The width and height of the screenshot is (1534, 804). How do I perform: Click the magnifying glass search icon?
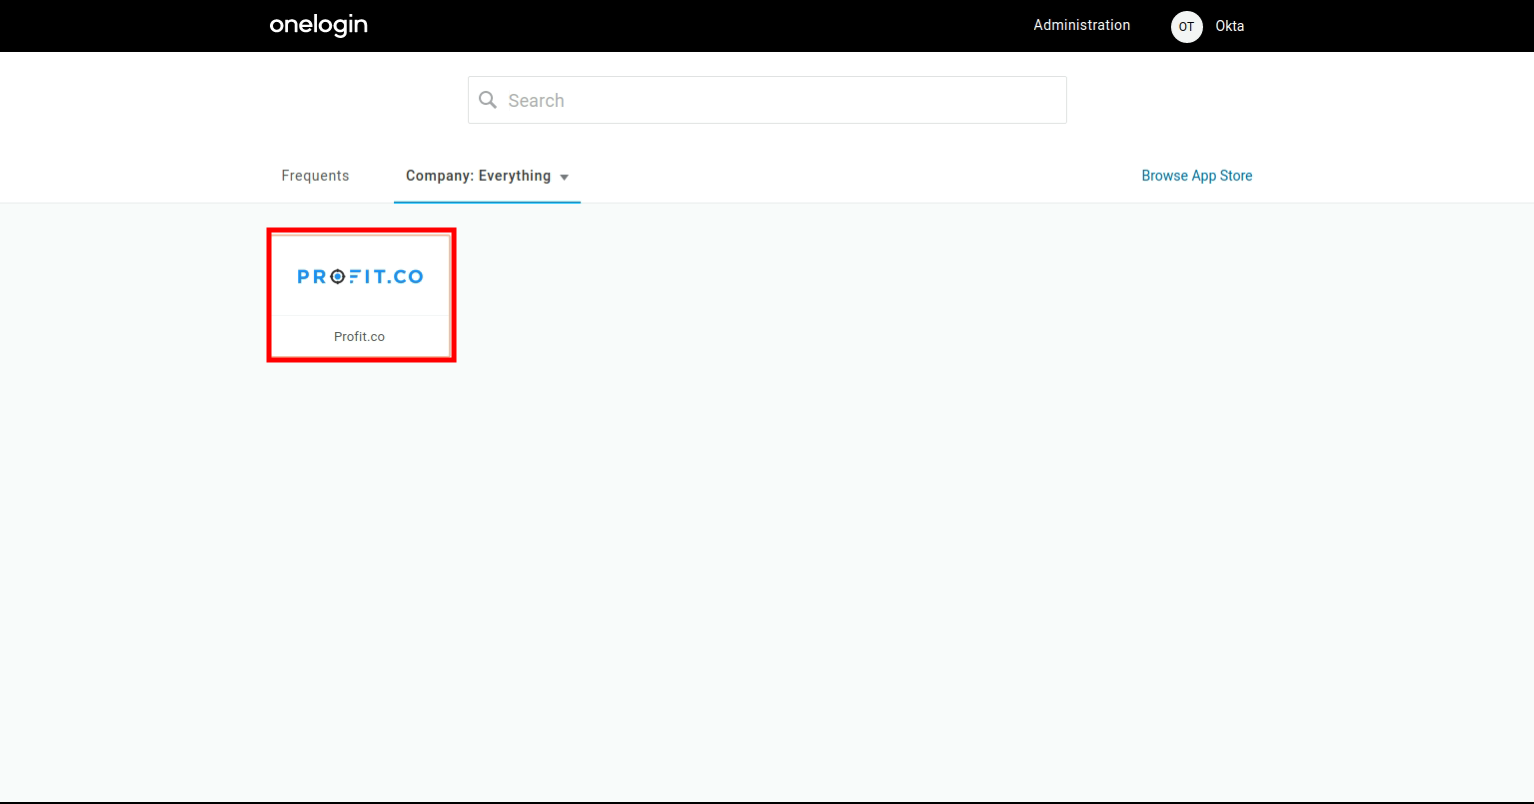(x=488, y=100)
